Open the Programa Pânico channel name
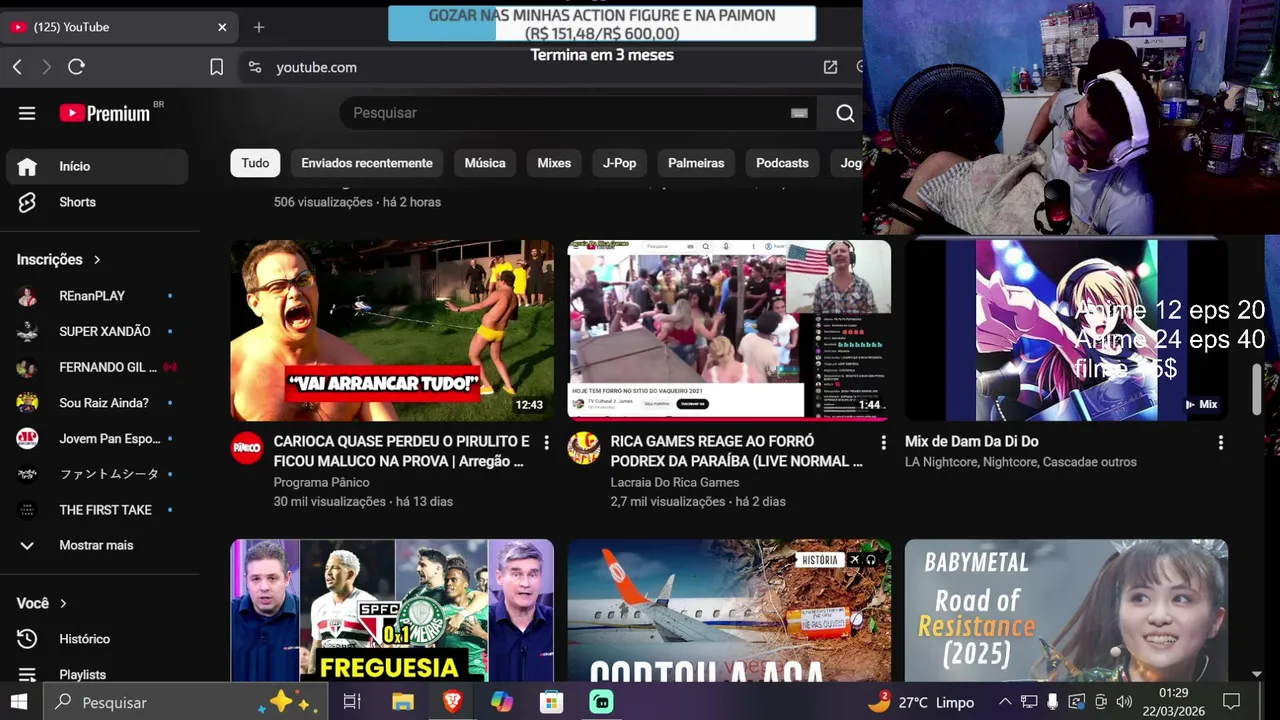This screenshot has height=720, width=1280. click(321, 482)
